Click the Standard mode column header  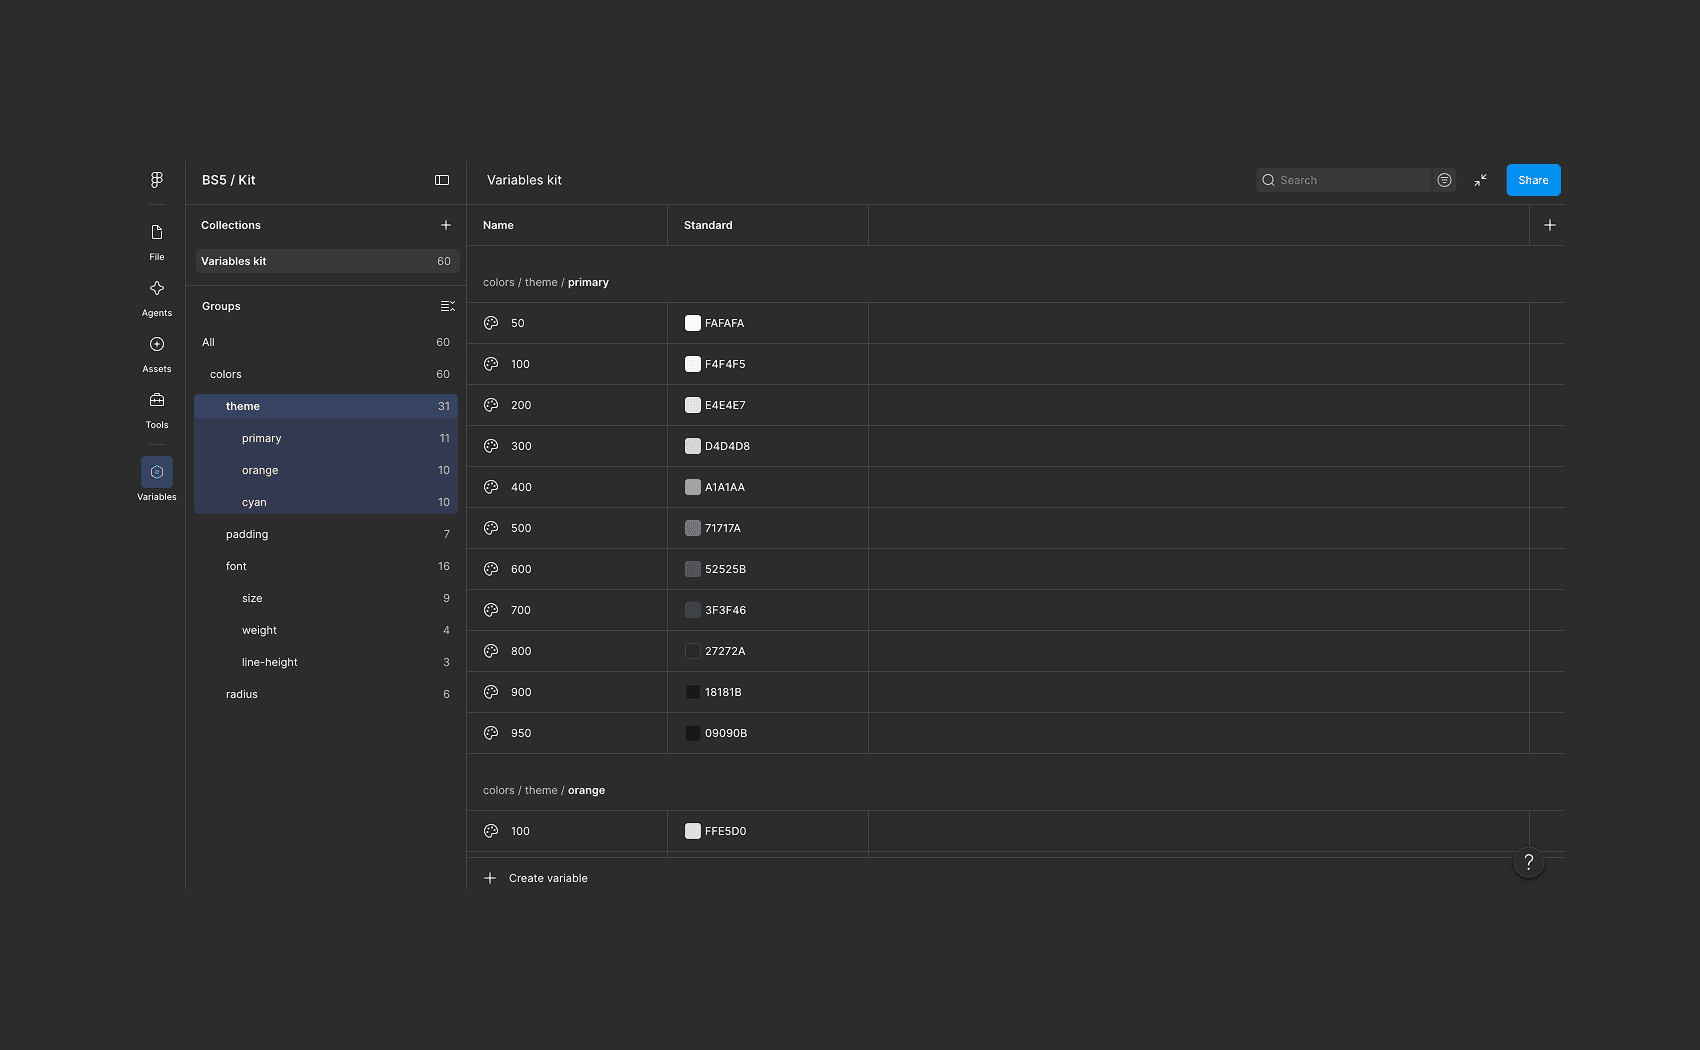(x=768, y=225)
